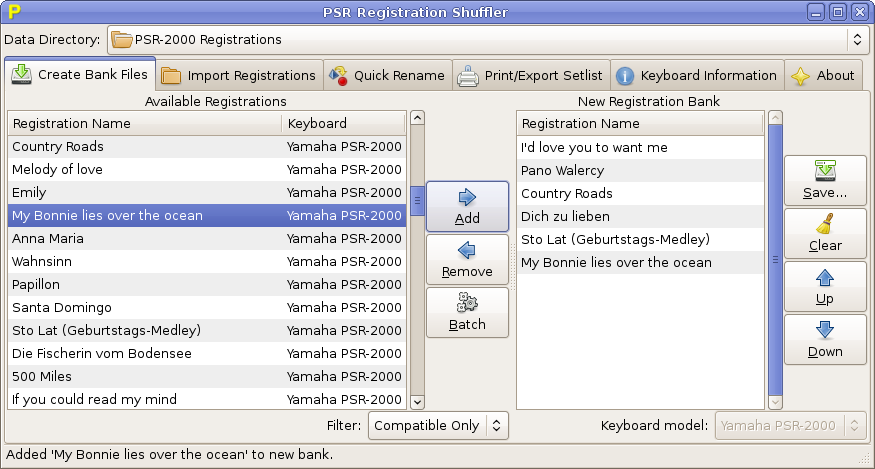Open the Compatible Only filter dropdown
The image size is (875, 469).
[x=439, y=425]
